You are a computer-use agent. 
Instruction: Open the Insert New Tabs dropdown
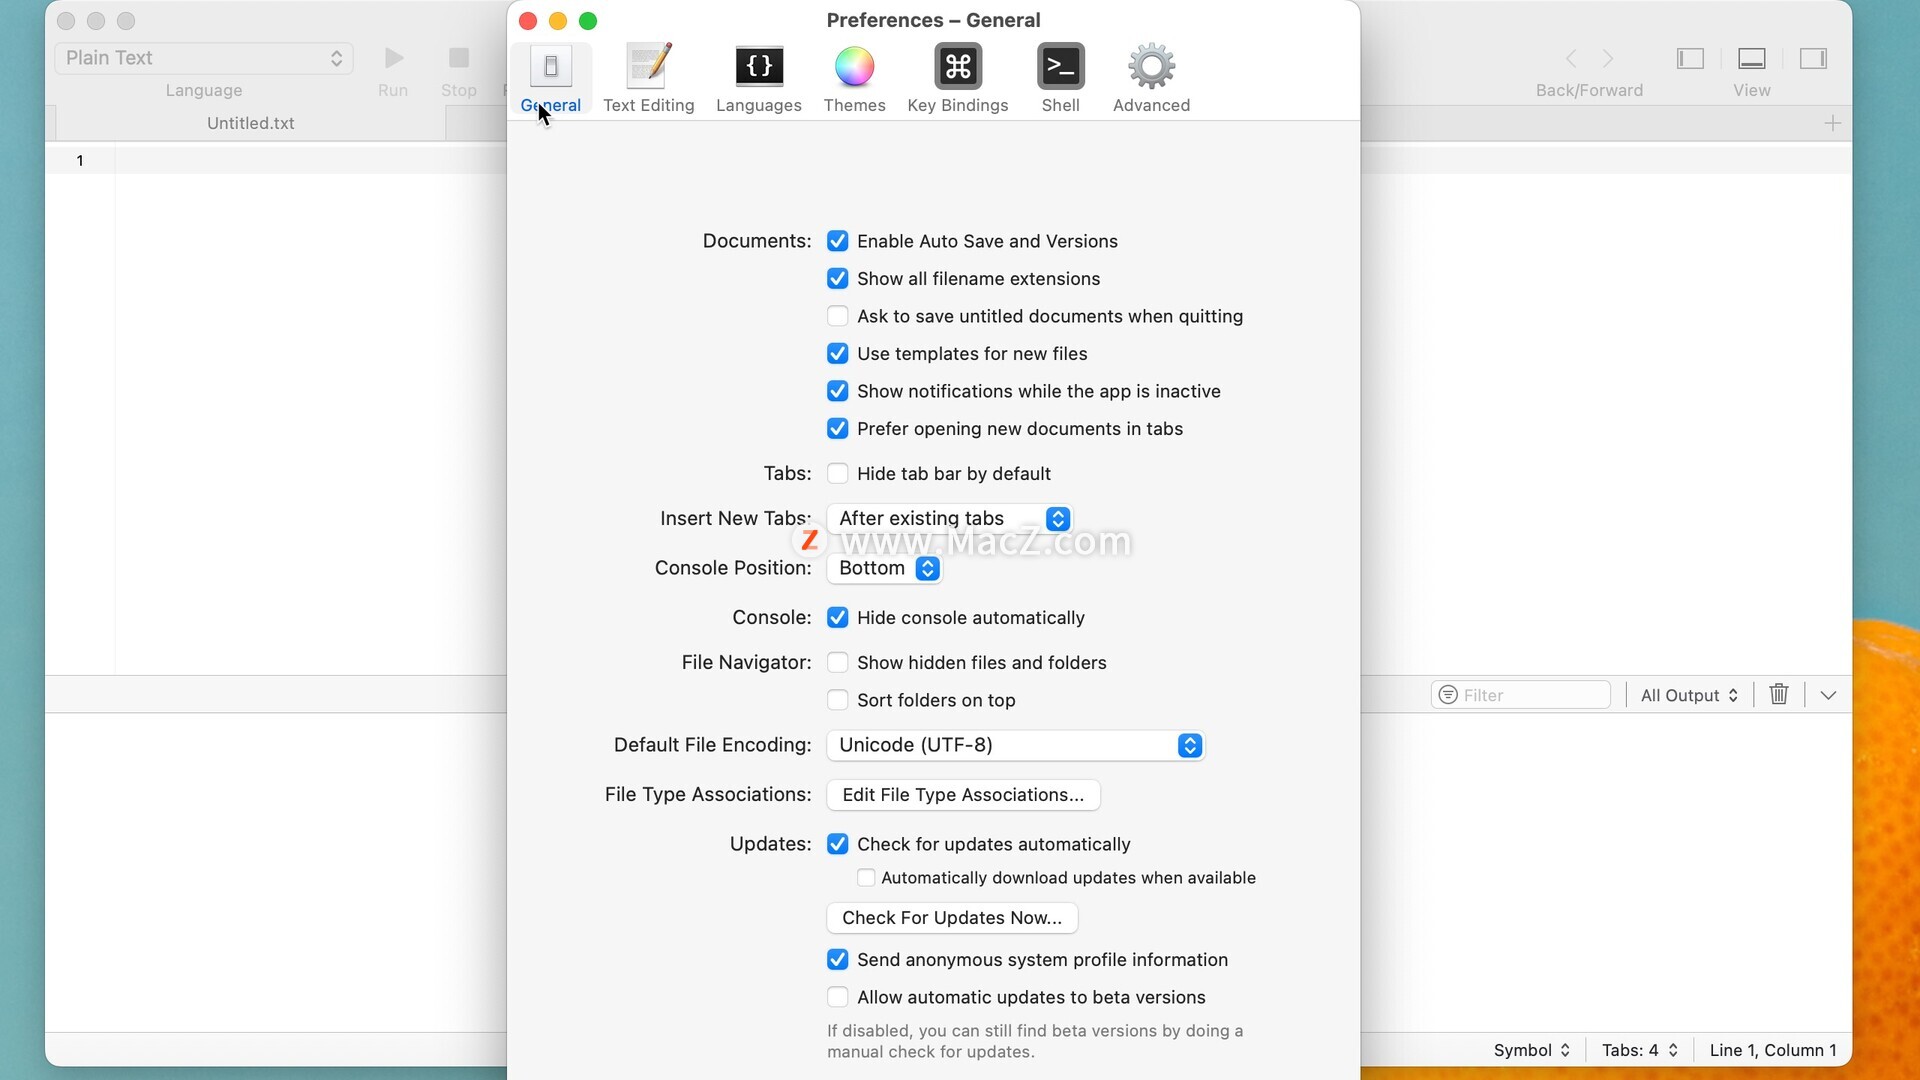950,518
